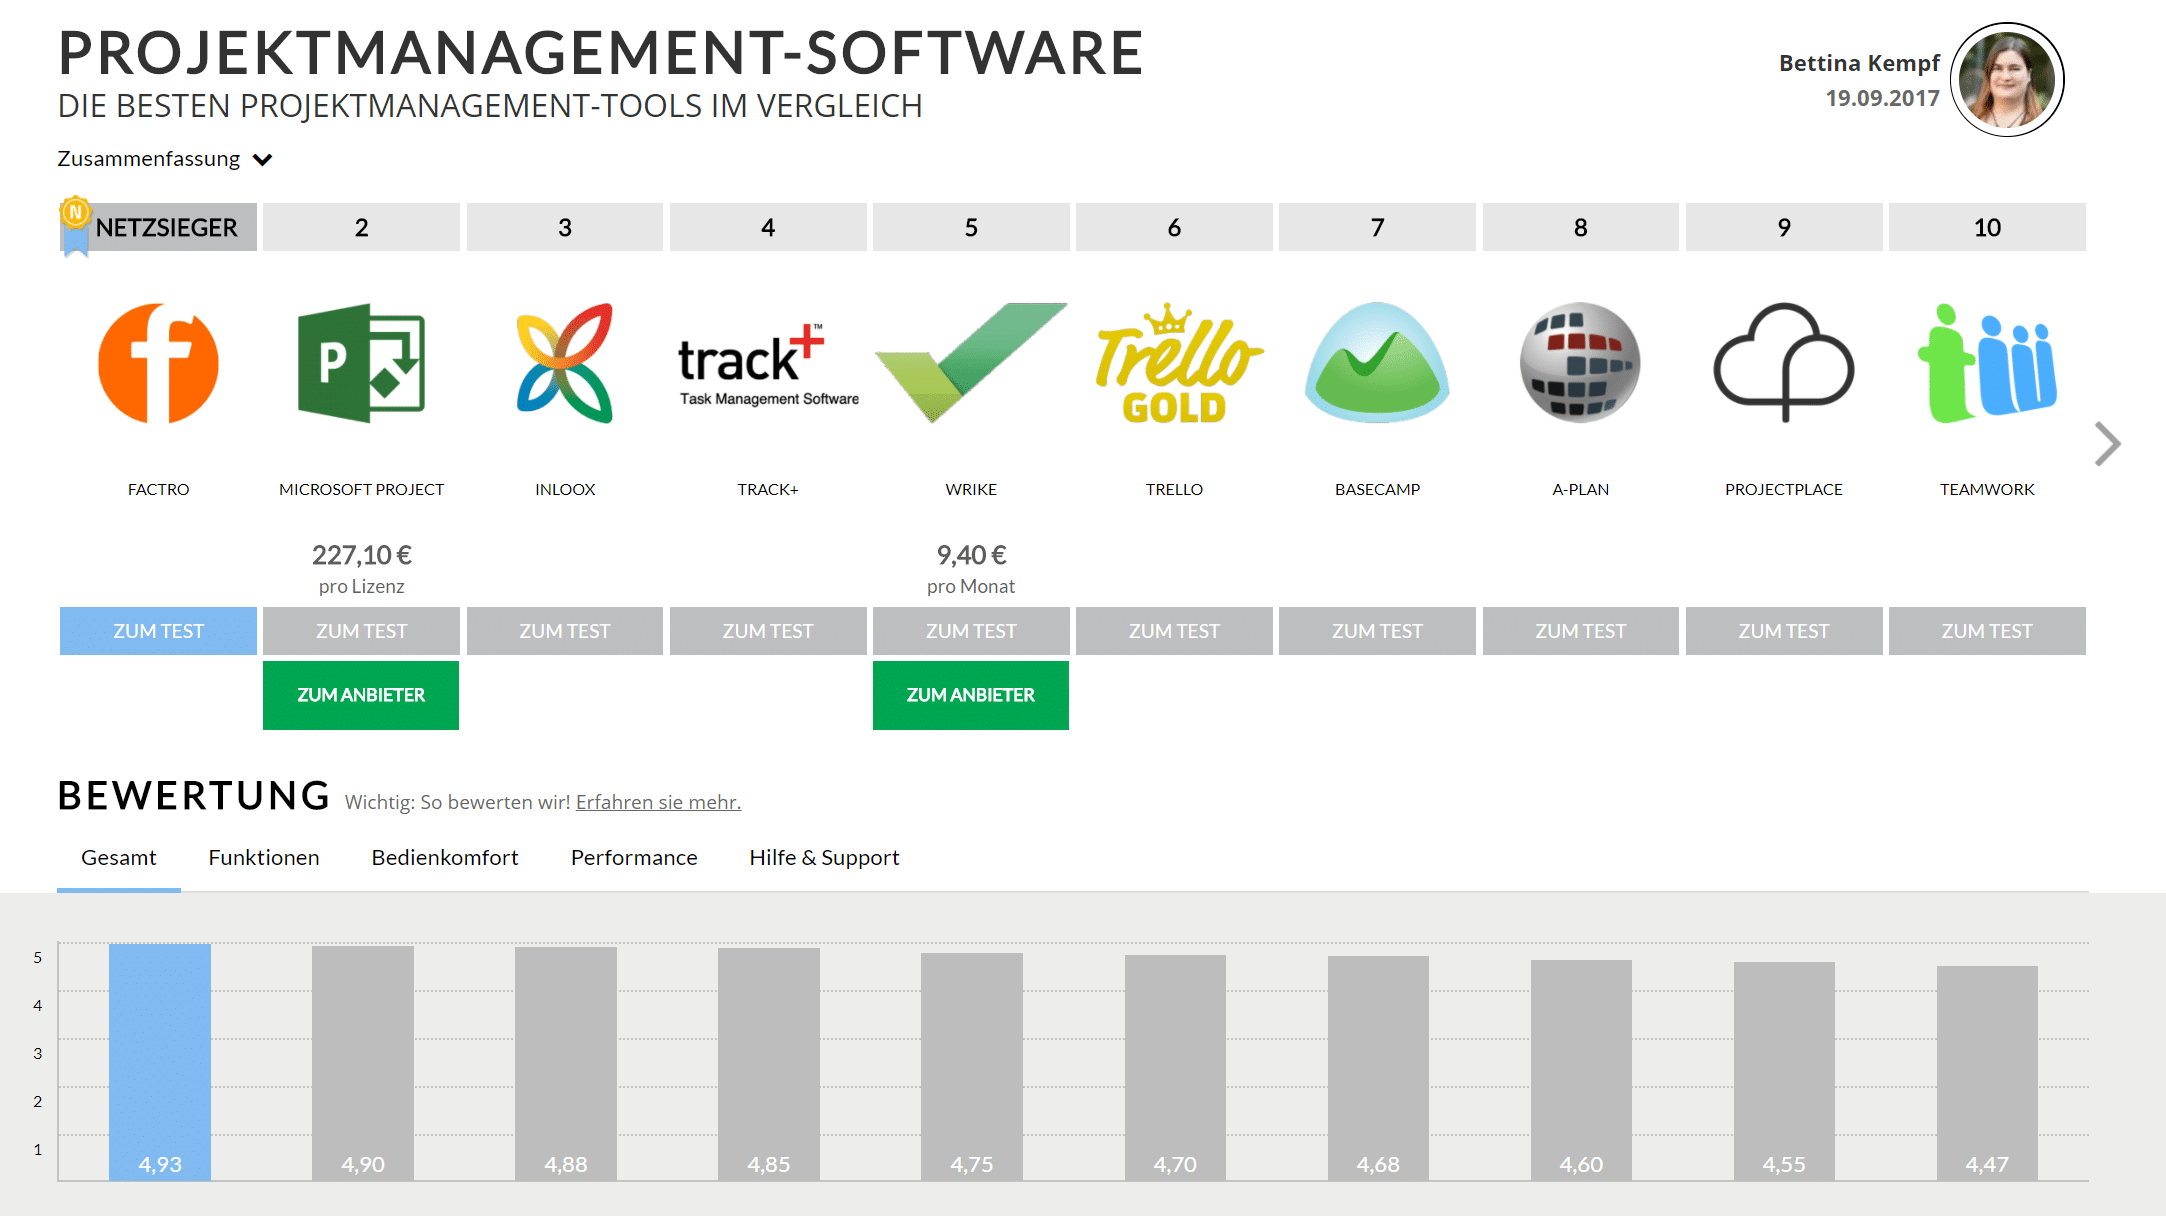Click the MICROSOFT PROJECT product name
Viewport: 2166px width, 1216px height.
tap(361, 489)
